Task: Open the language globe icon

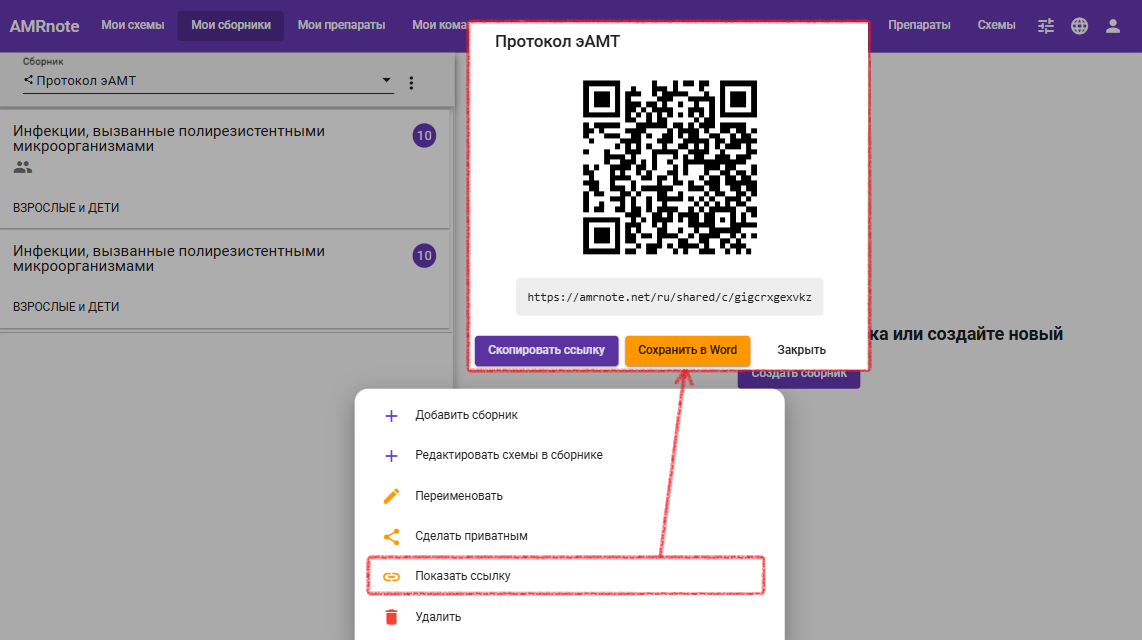Action: pos(1079,26)
